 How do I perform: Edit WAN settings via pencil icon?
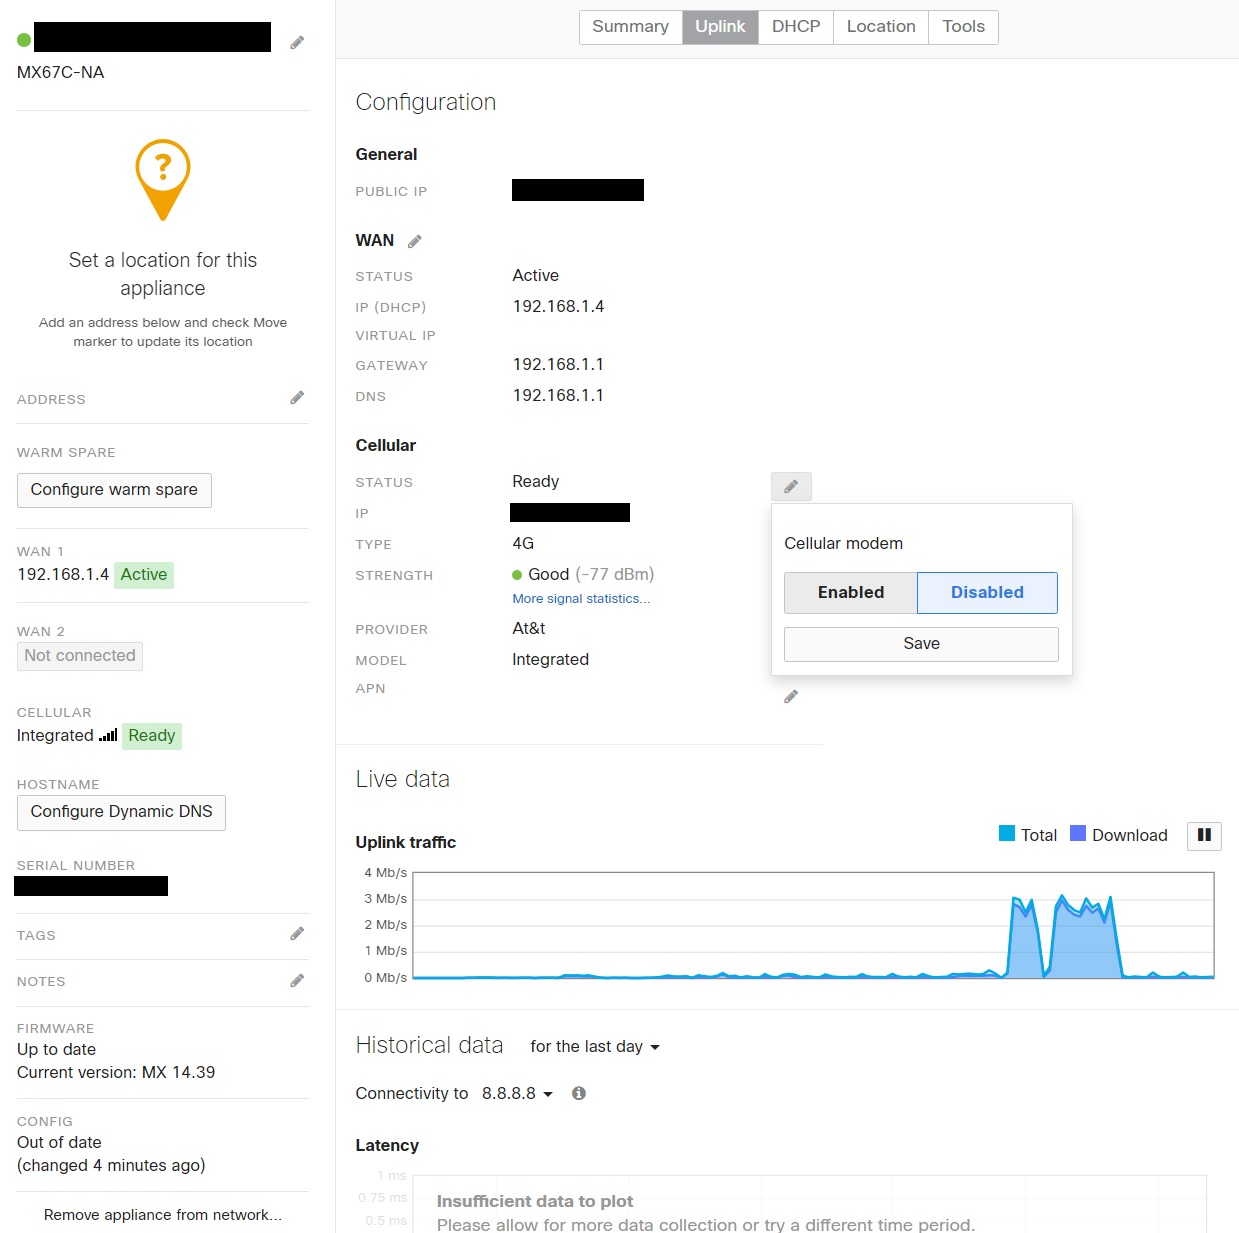[415, 240]
